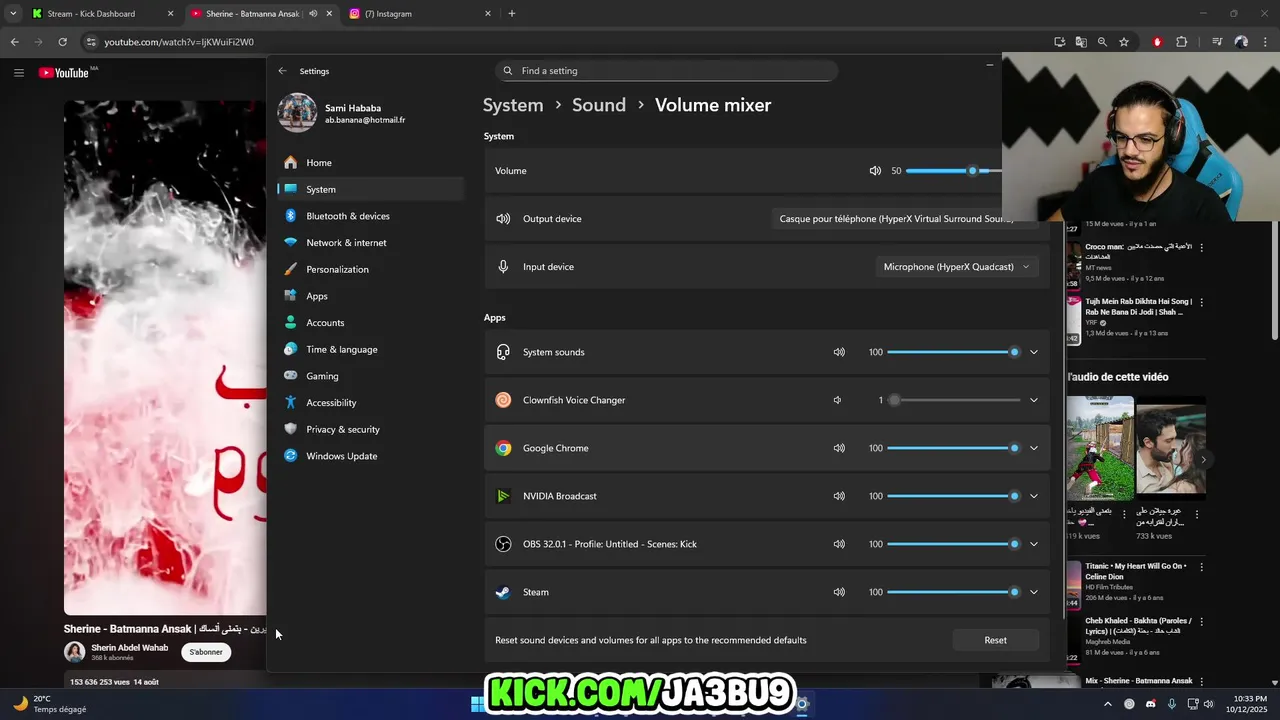Click the zoom magnifier icon in address bar

1102,42
